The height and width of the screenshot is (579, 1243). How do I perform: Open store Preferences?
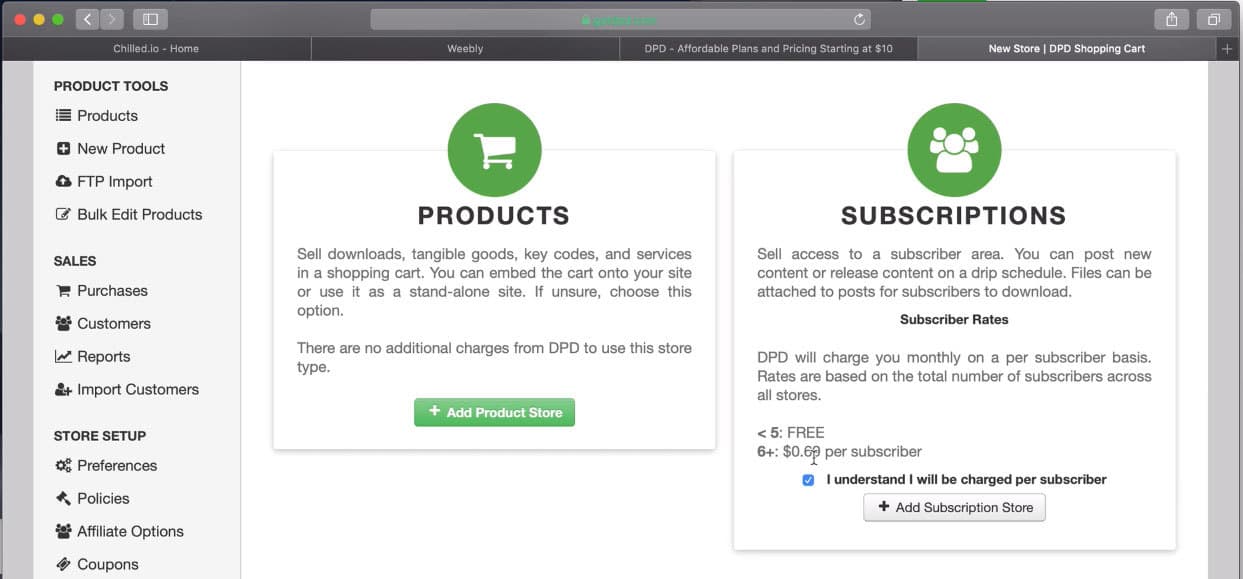coord(116,466)
